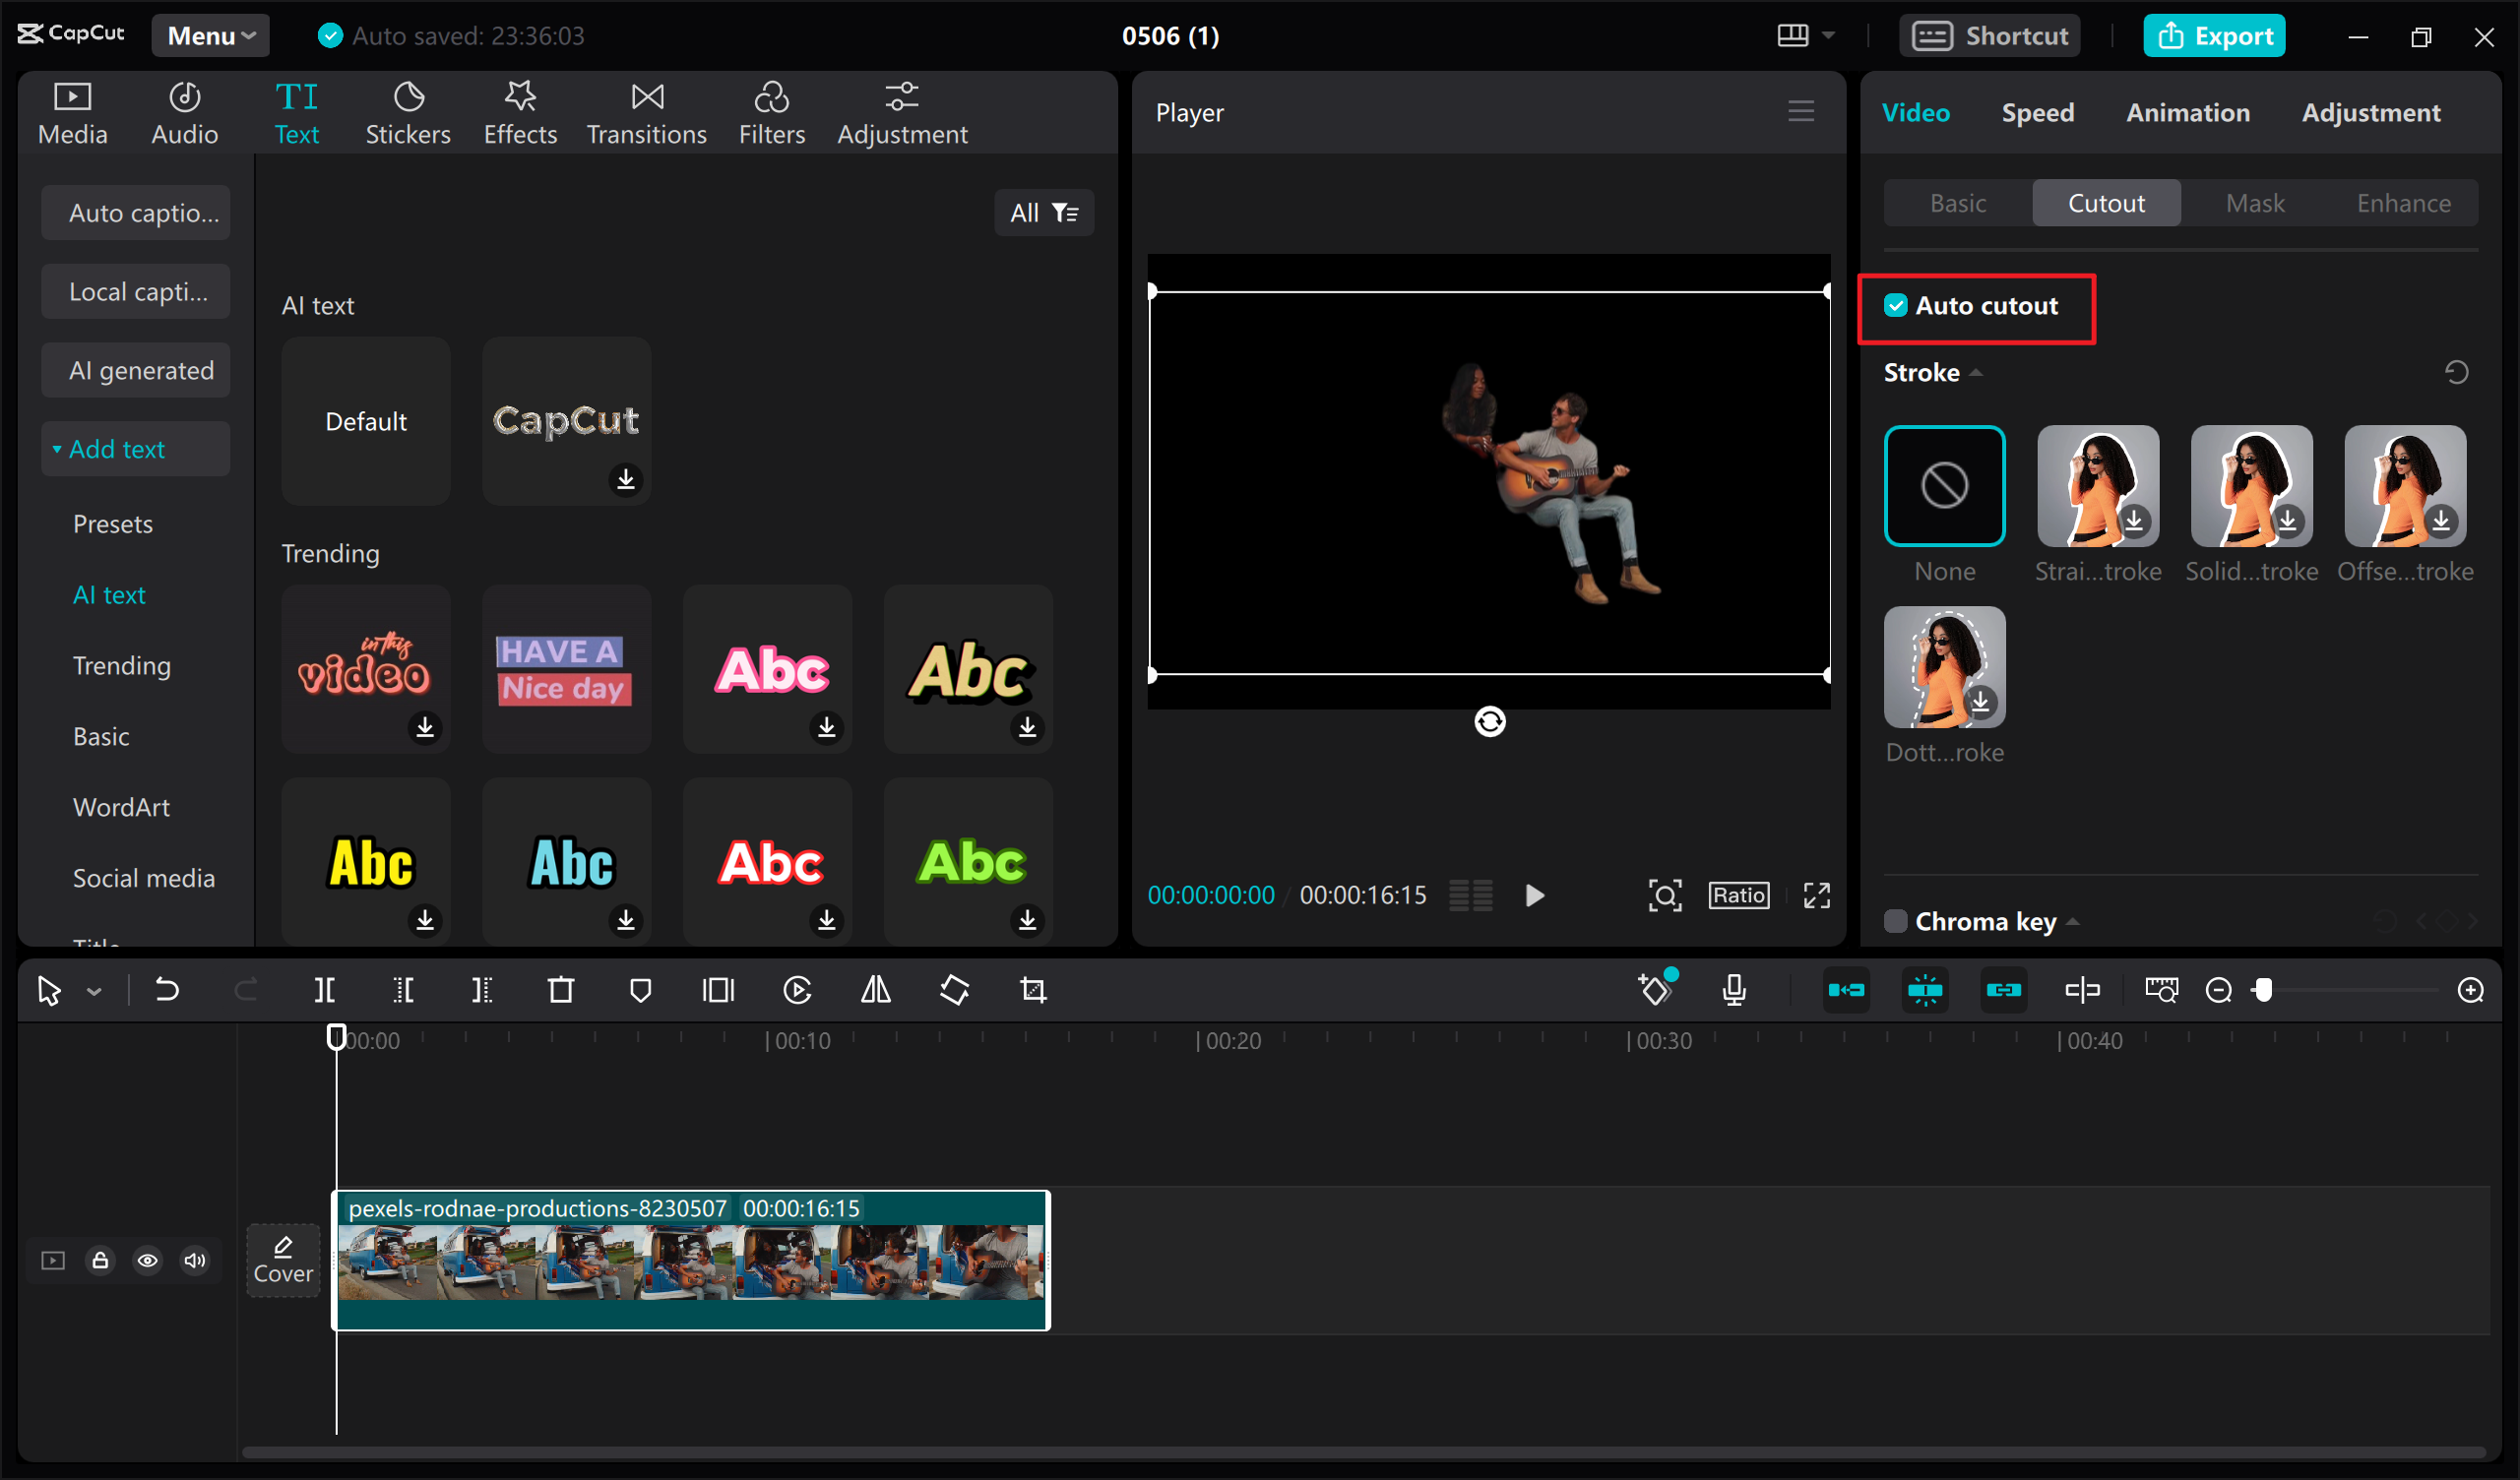Click the Mirror flip icon
The height and width of the screenshot is (1480, 2520).
(876, 990)
